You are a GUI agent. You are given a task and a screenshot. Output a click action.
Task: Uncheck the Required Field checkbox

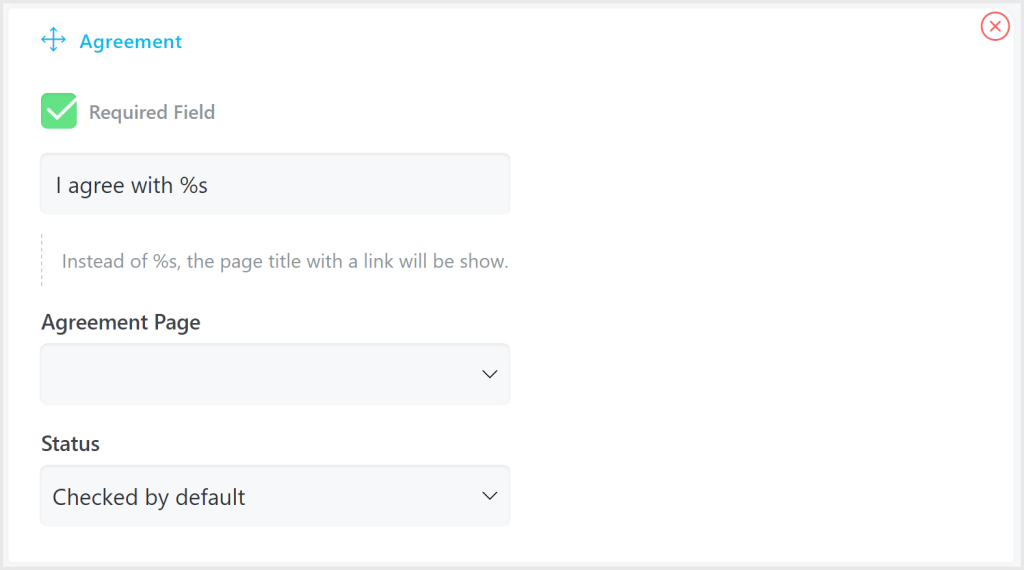59,111
